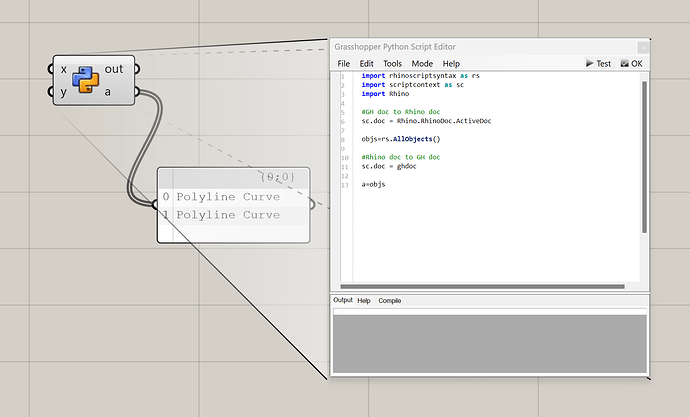The width and height of the screenshot is (690, 417).
Task: Switch to the Output tab
Action: tap(343, 300)
